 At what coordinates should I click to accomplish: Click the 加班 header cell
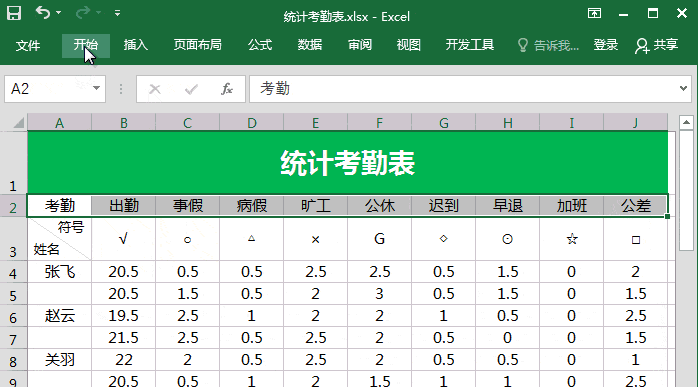click(572, 206)
